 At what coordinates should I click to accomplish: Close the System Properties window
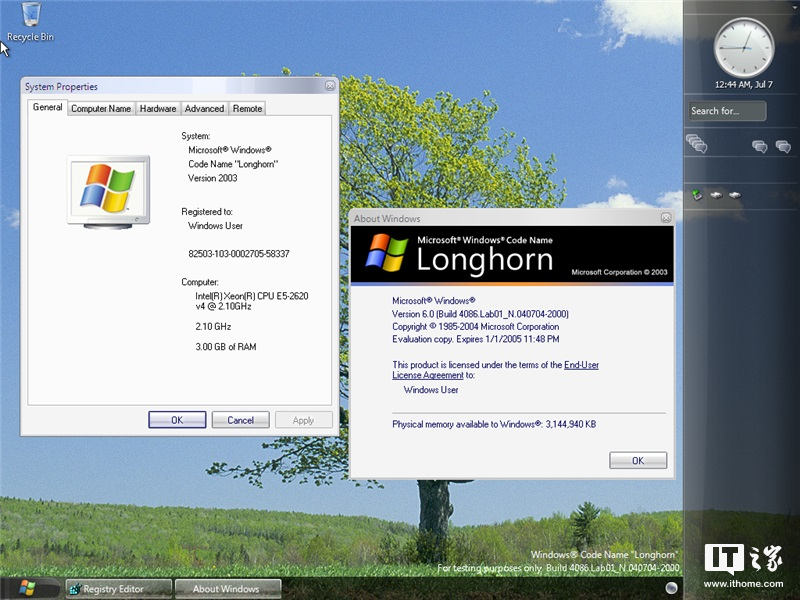[x=330, y=86]
